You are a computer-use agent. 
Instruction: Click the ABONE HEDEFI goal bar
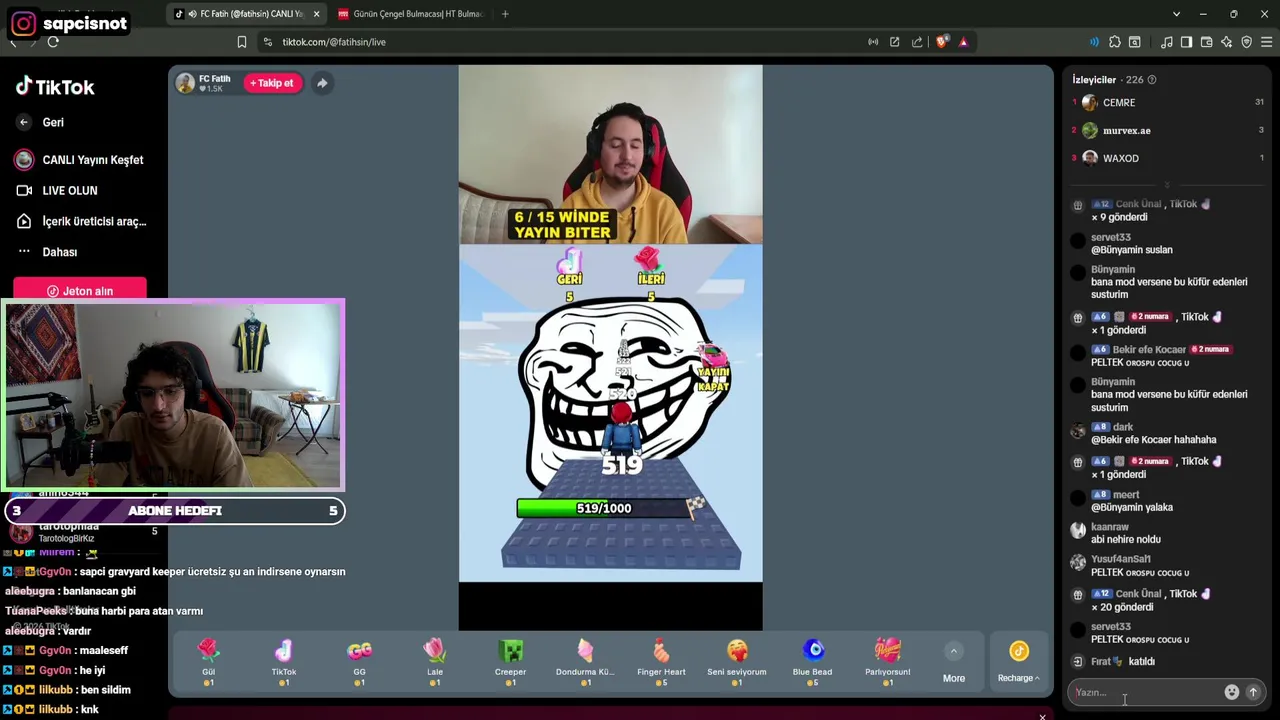point(175,511)
